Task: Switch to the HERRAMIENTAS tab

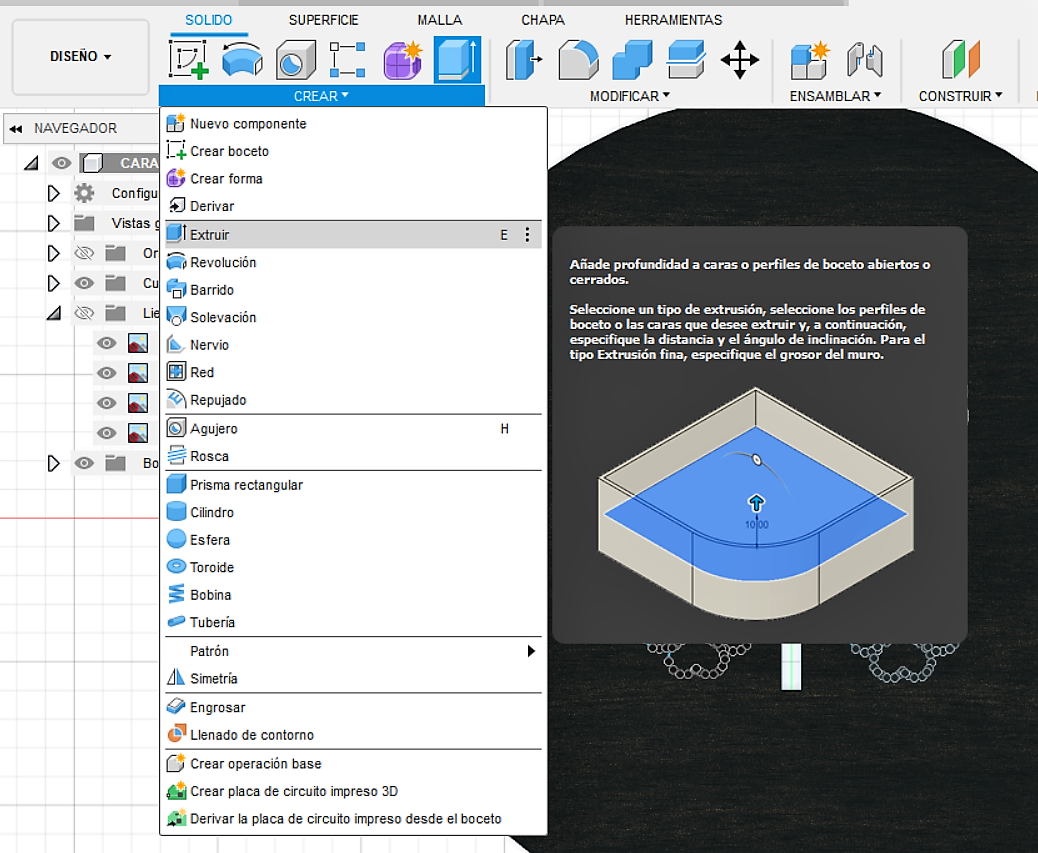Action: pyautogui.click(x=673, y=21)
